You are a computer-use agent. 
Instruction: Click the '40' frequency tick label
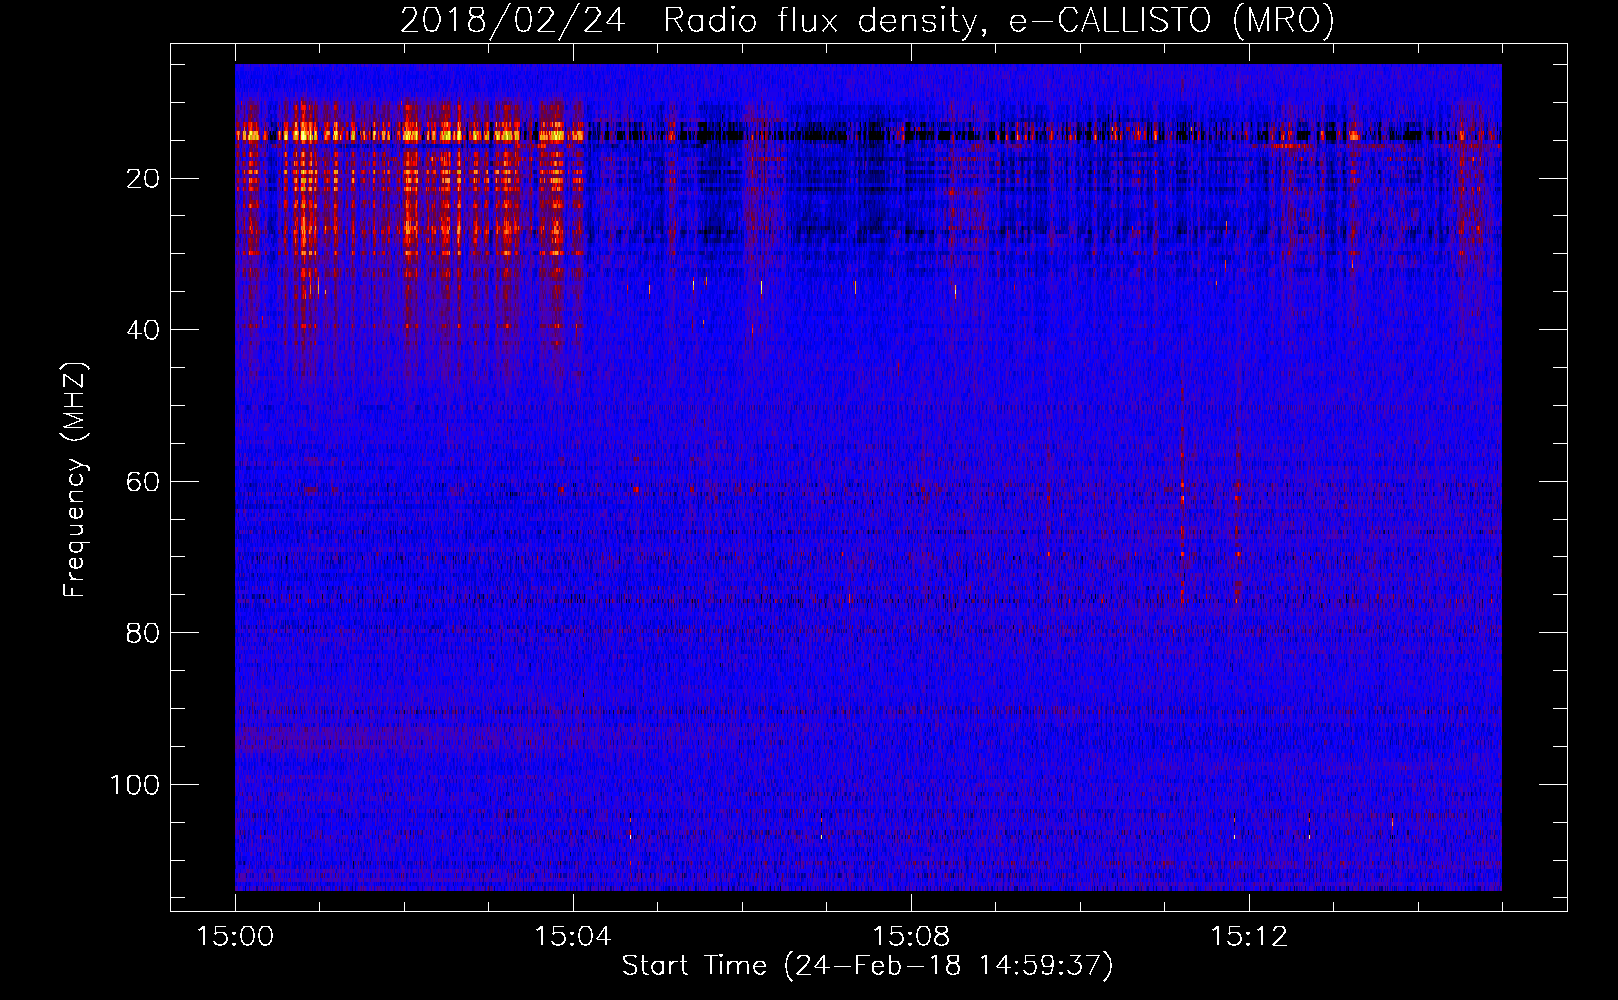[144, 330]
